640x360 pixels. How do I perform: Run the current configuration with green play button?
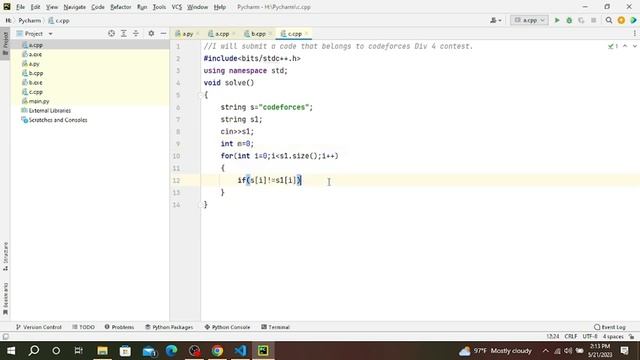557,20
